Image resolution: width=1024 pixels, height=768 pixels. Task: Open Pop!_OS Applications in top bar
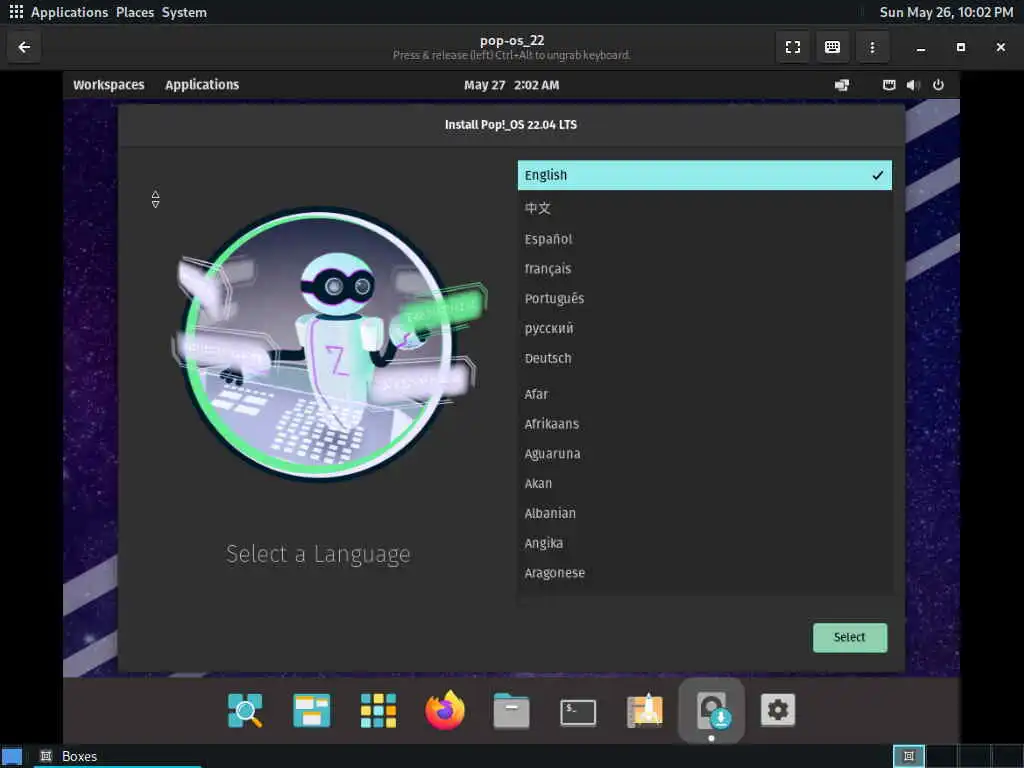pyautogui.click(x=202, y=85)
